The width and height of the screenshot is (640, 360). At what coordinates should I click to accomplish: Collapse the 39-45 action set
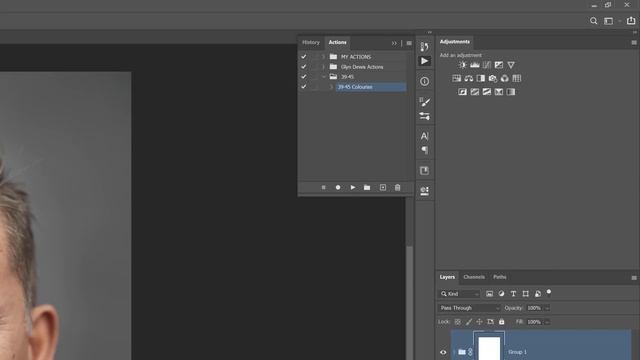323,77
